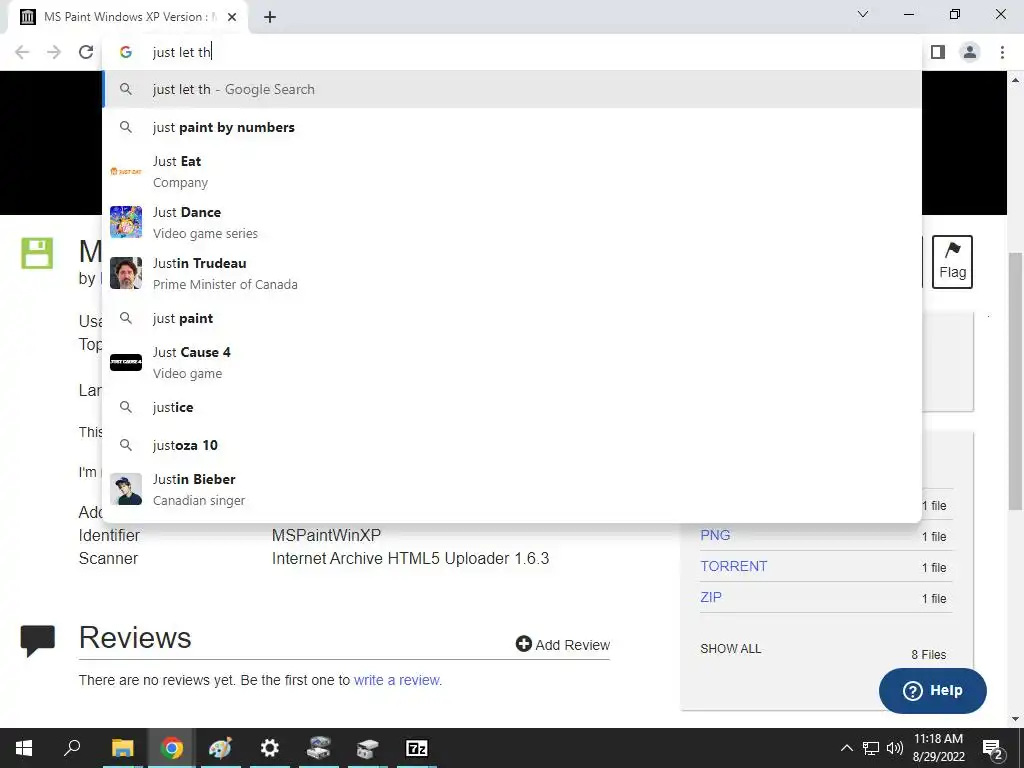Viewport: 1024px width, 768px height.
Task: Go back with the browser back arrow
Action: (22, 52)
